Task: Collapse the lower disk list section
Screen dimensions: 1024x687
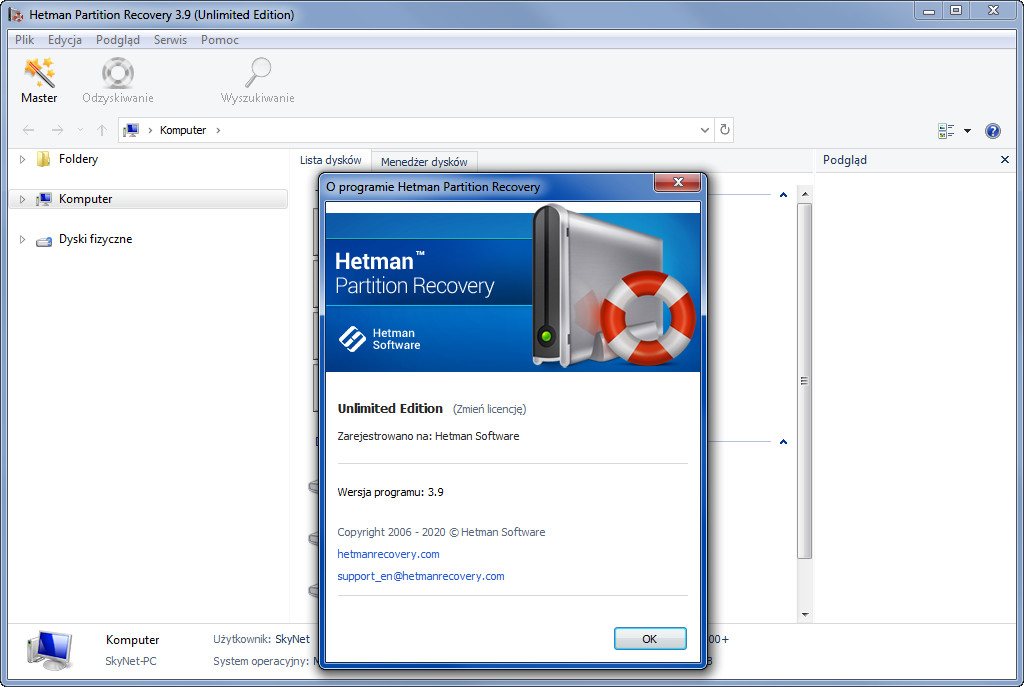Action: coord(783,442)
